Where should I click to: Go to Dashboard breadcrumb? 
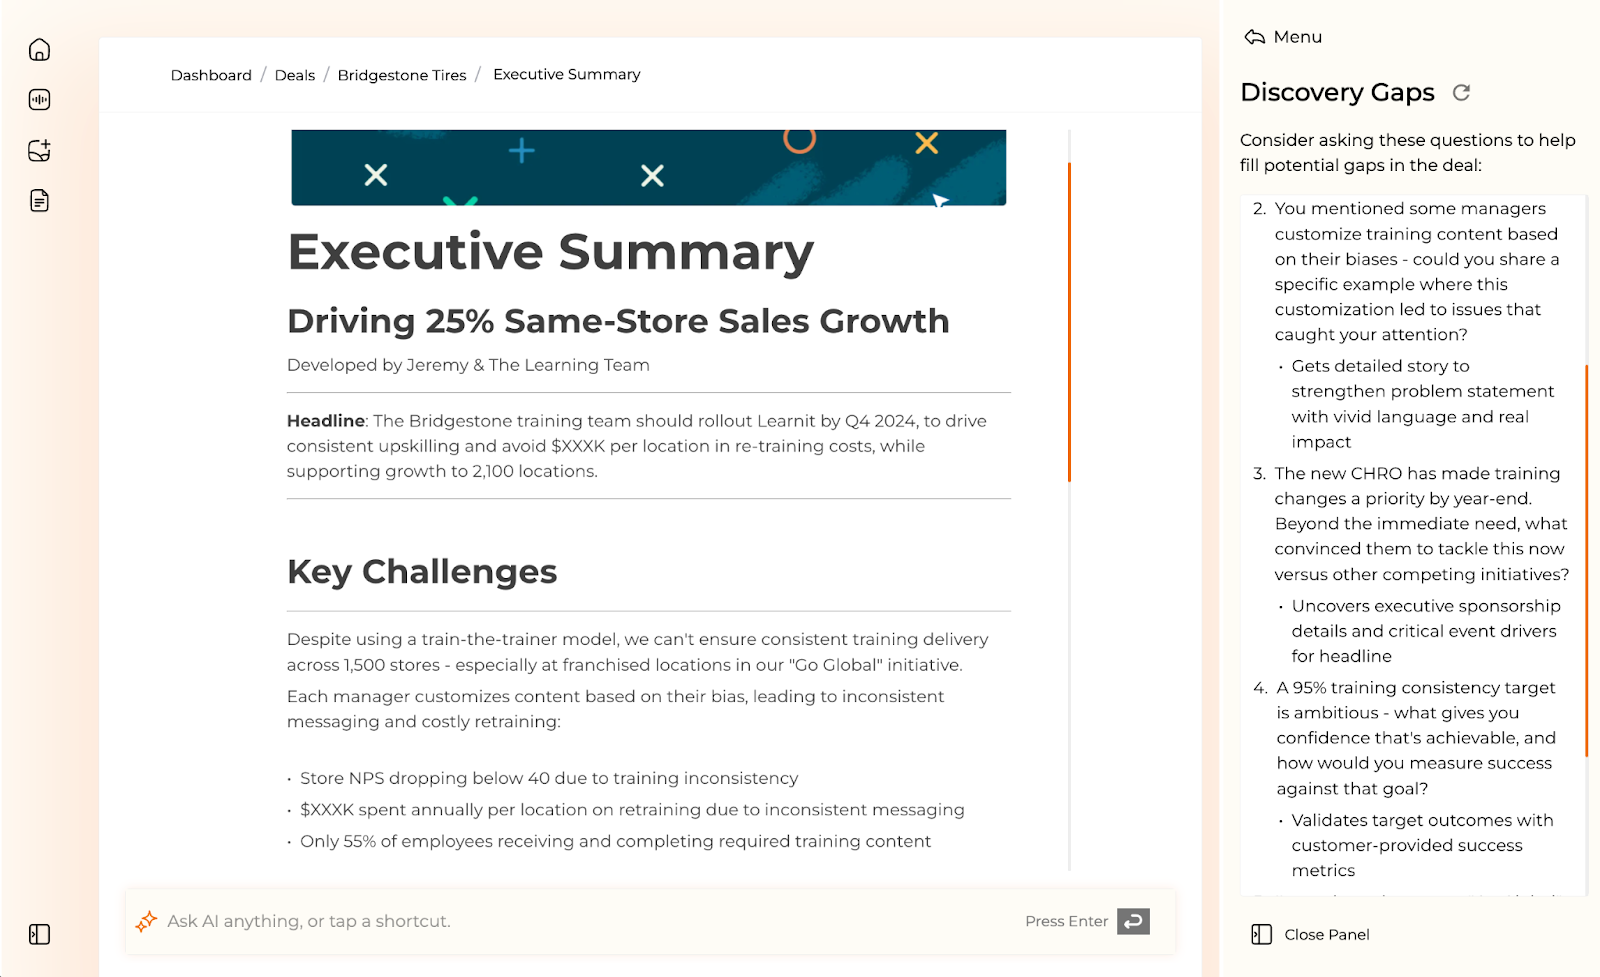pos(211,75)
